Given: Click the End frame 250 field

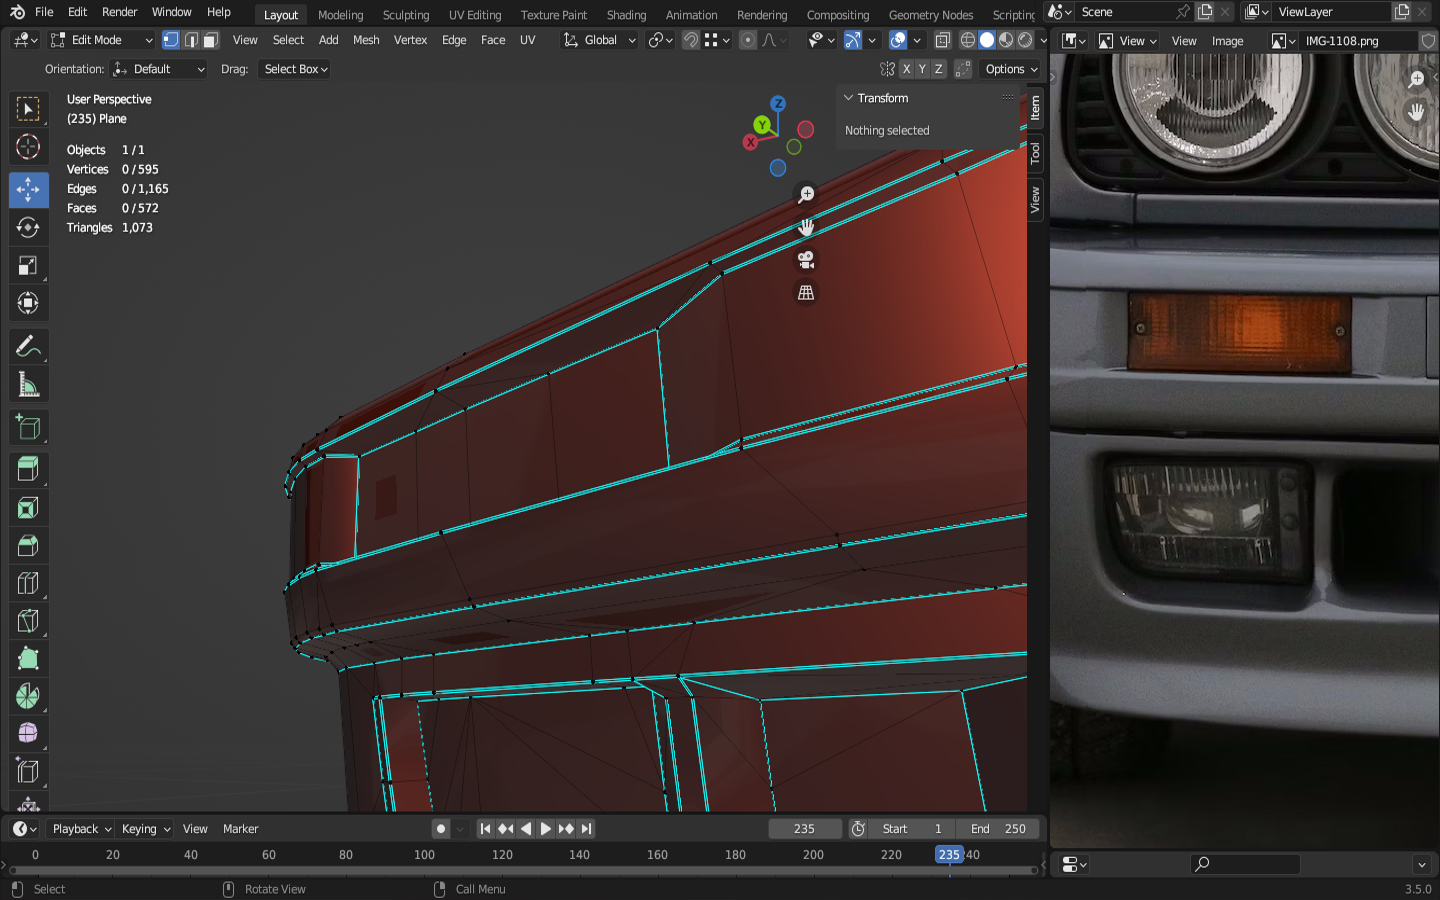Looking at the screenshot, I should [x=998, y=829].
